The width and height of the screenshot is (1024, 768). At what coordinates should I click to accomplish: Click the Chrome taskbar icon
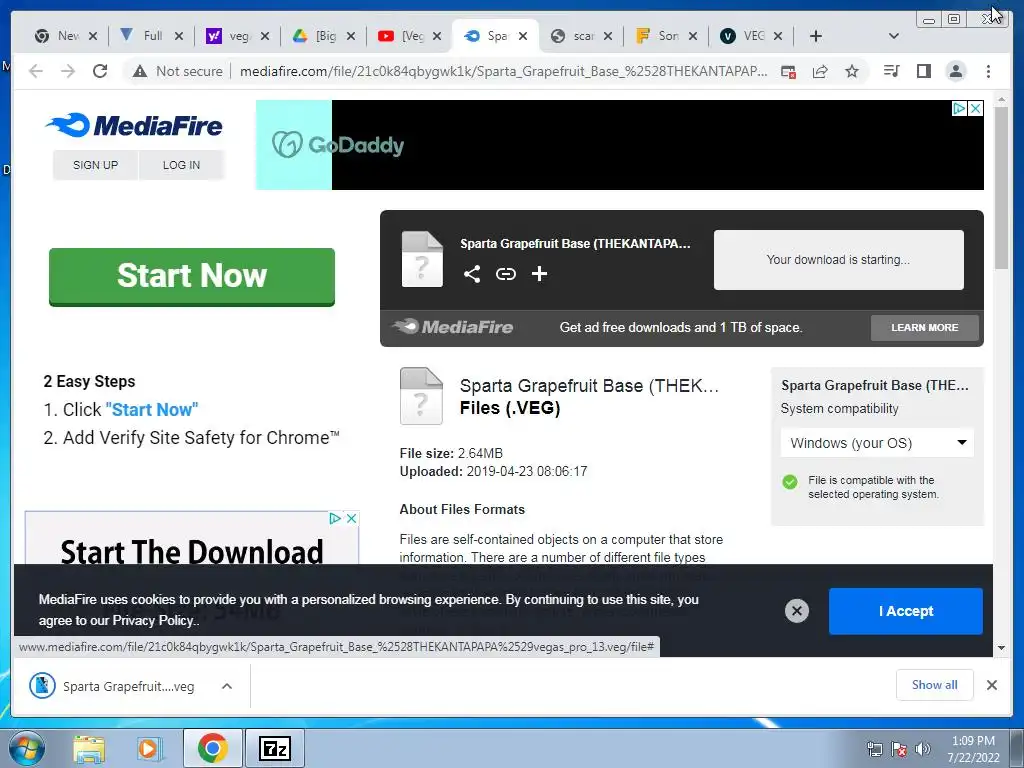(212, 748)
